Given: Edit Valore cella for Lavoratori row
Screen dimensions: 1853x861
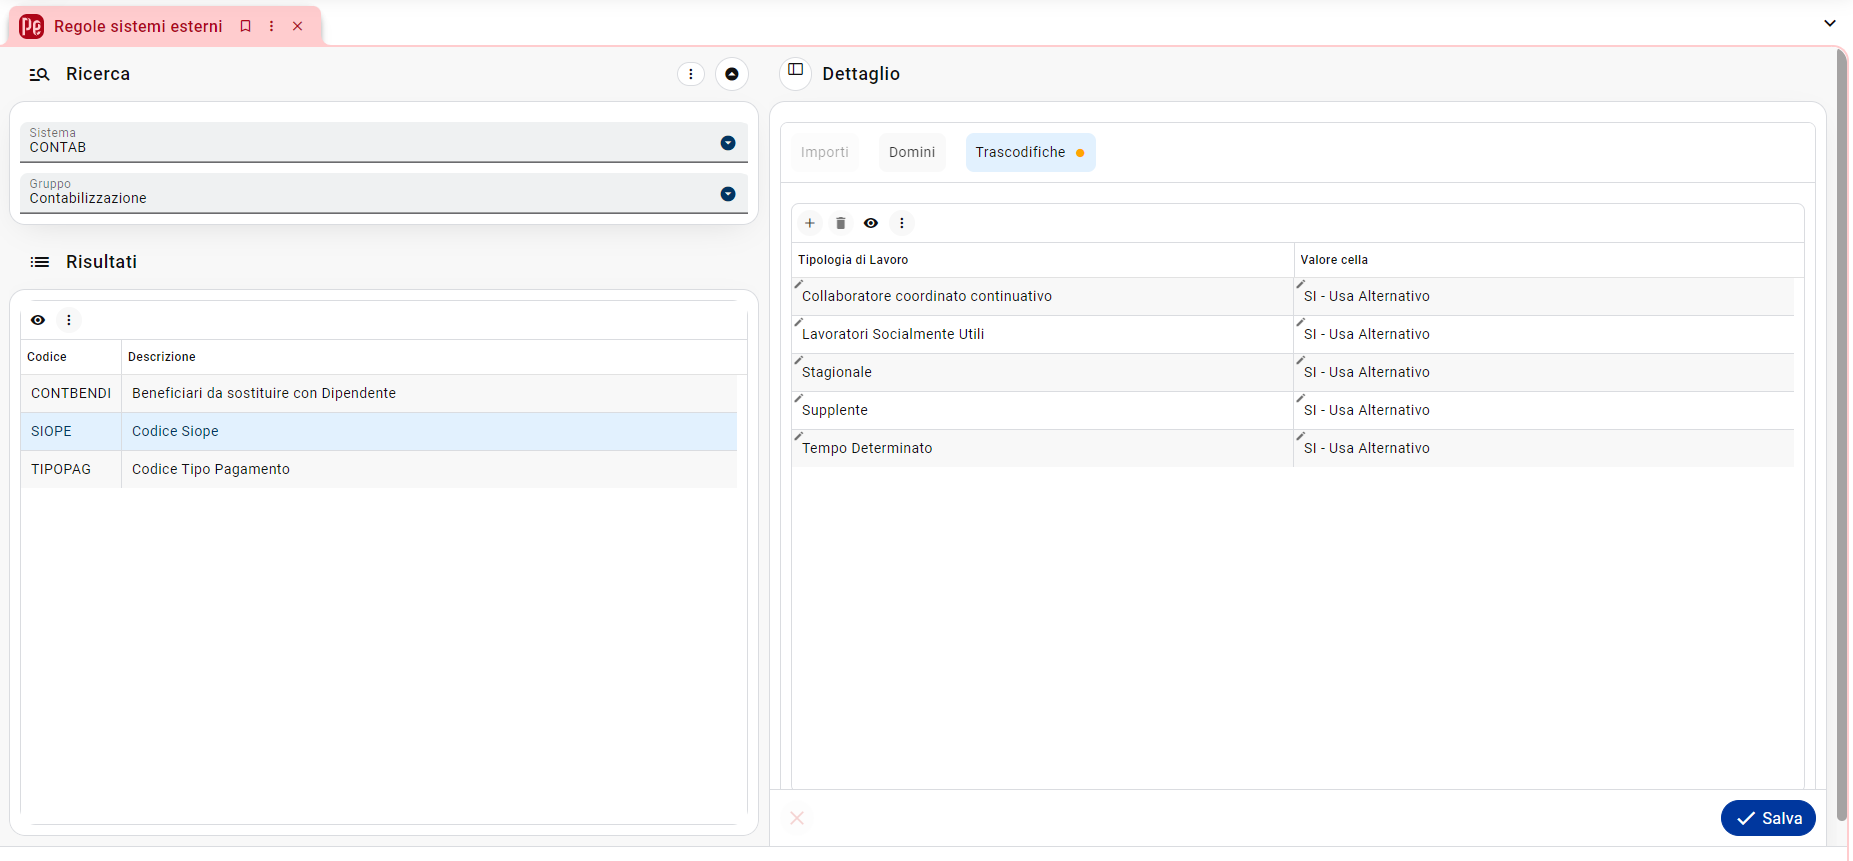Looking at the screenshot, I should point(1544,334).
